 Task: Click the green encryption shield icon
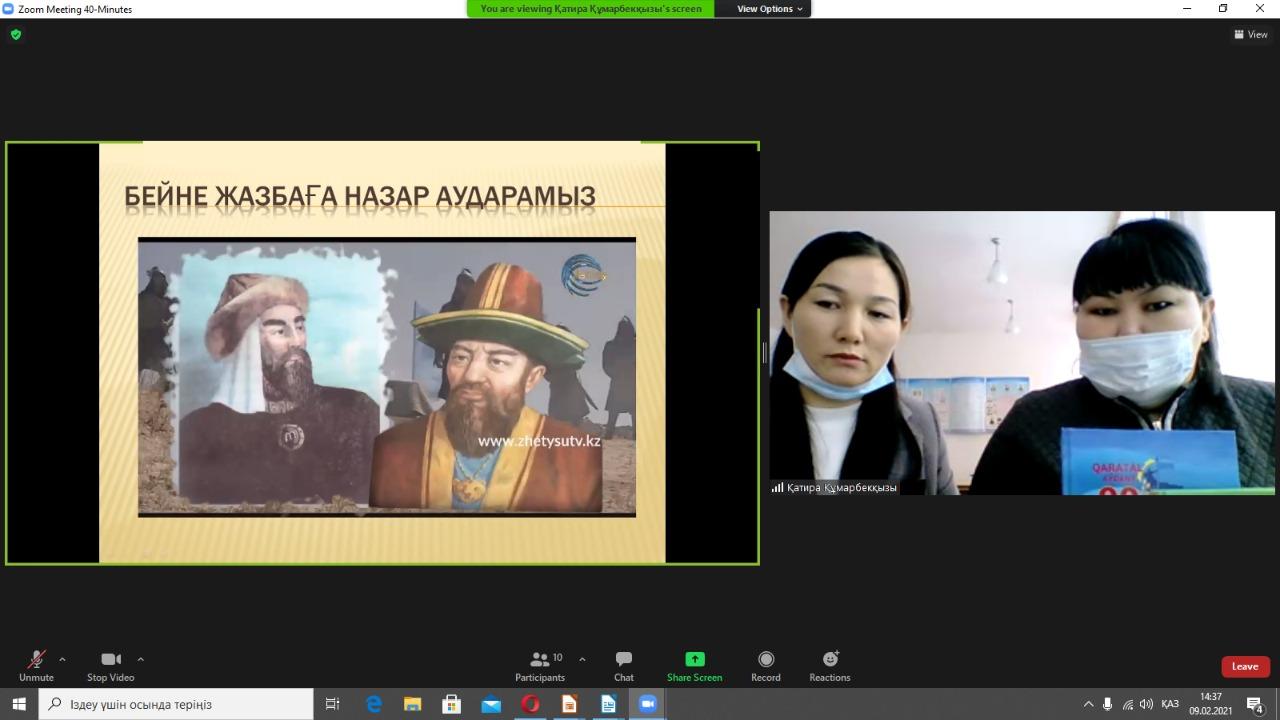coord(16,35)
